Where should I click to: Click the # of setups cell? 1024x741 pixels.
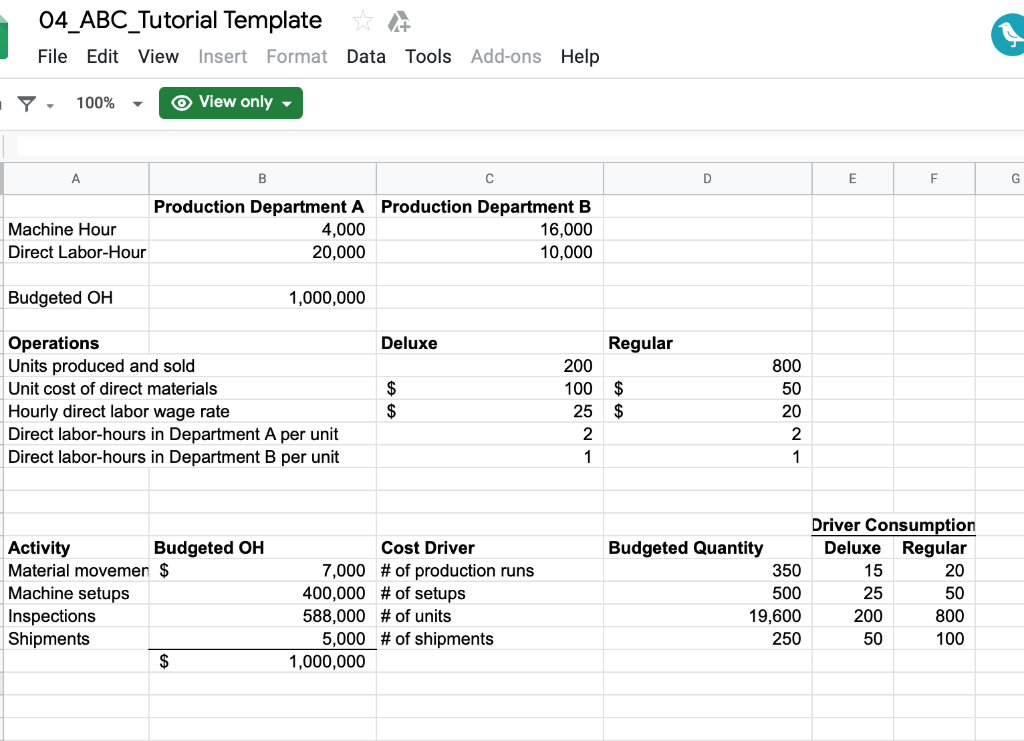click(490, 593)
